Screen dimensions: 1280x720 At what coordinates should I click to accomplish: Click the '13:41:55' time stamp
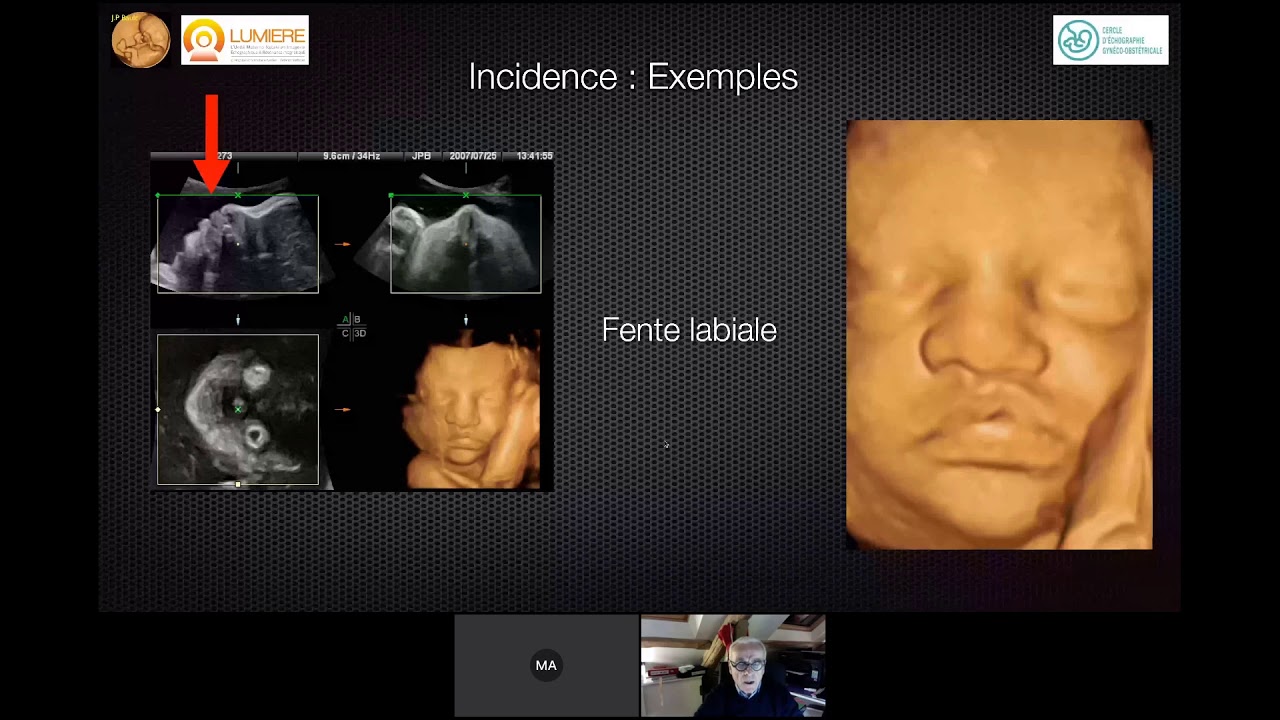pos(535,156)
